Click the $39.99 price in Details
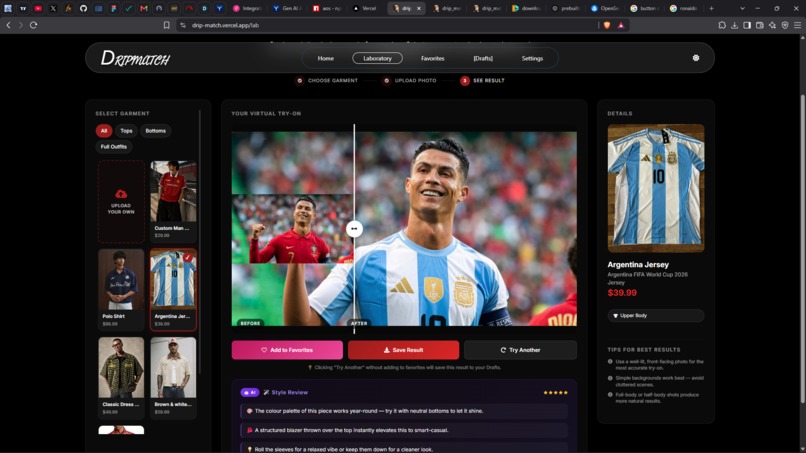This screenshot has width=806, height=453. pyautogui.click(x=622, y=293)
